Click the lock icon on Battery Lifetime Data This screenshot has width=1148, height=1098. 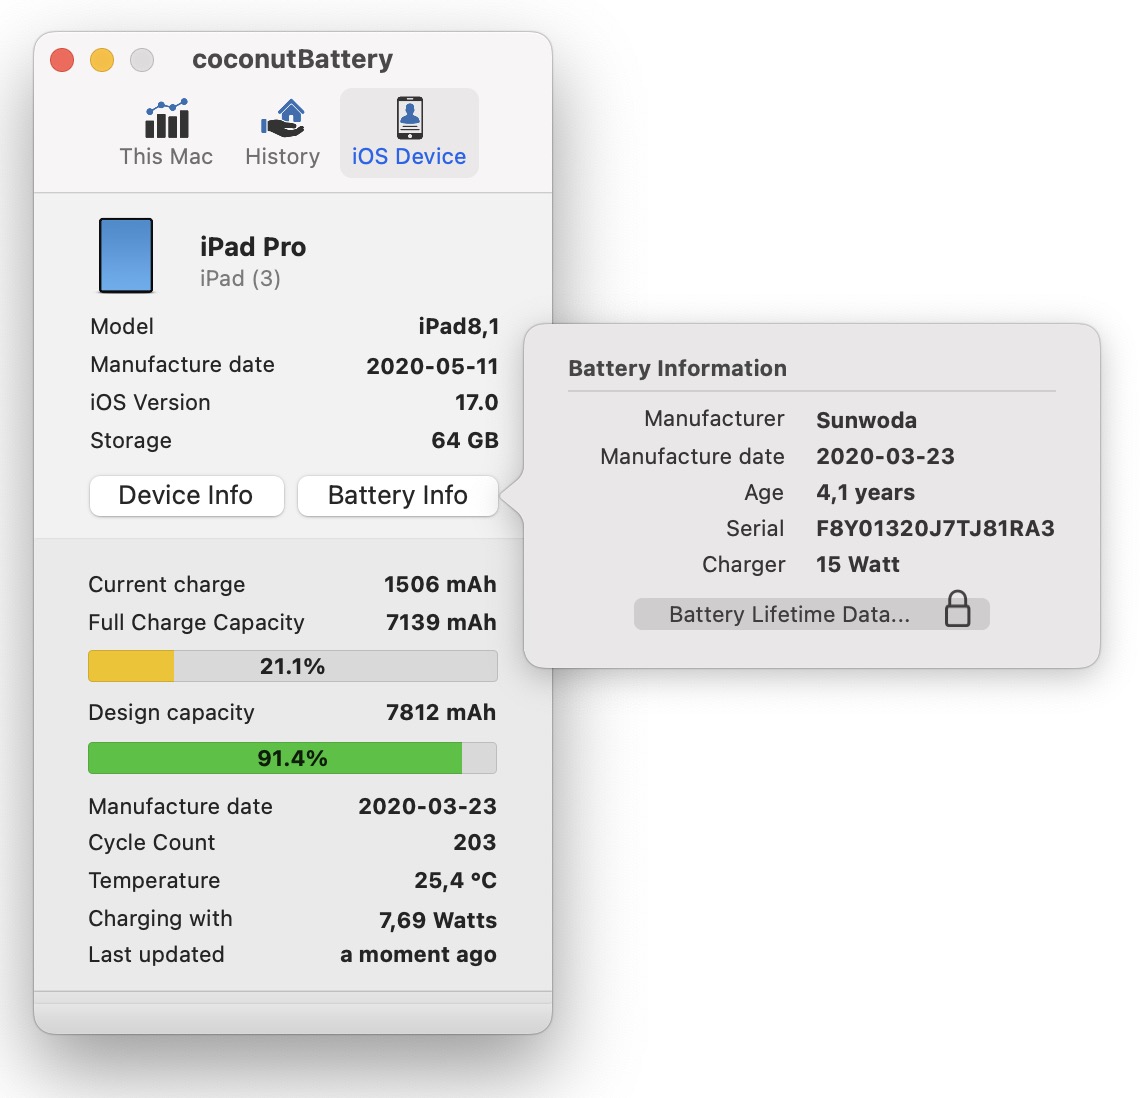coord(957,609)
